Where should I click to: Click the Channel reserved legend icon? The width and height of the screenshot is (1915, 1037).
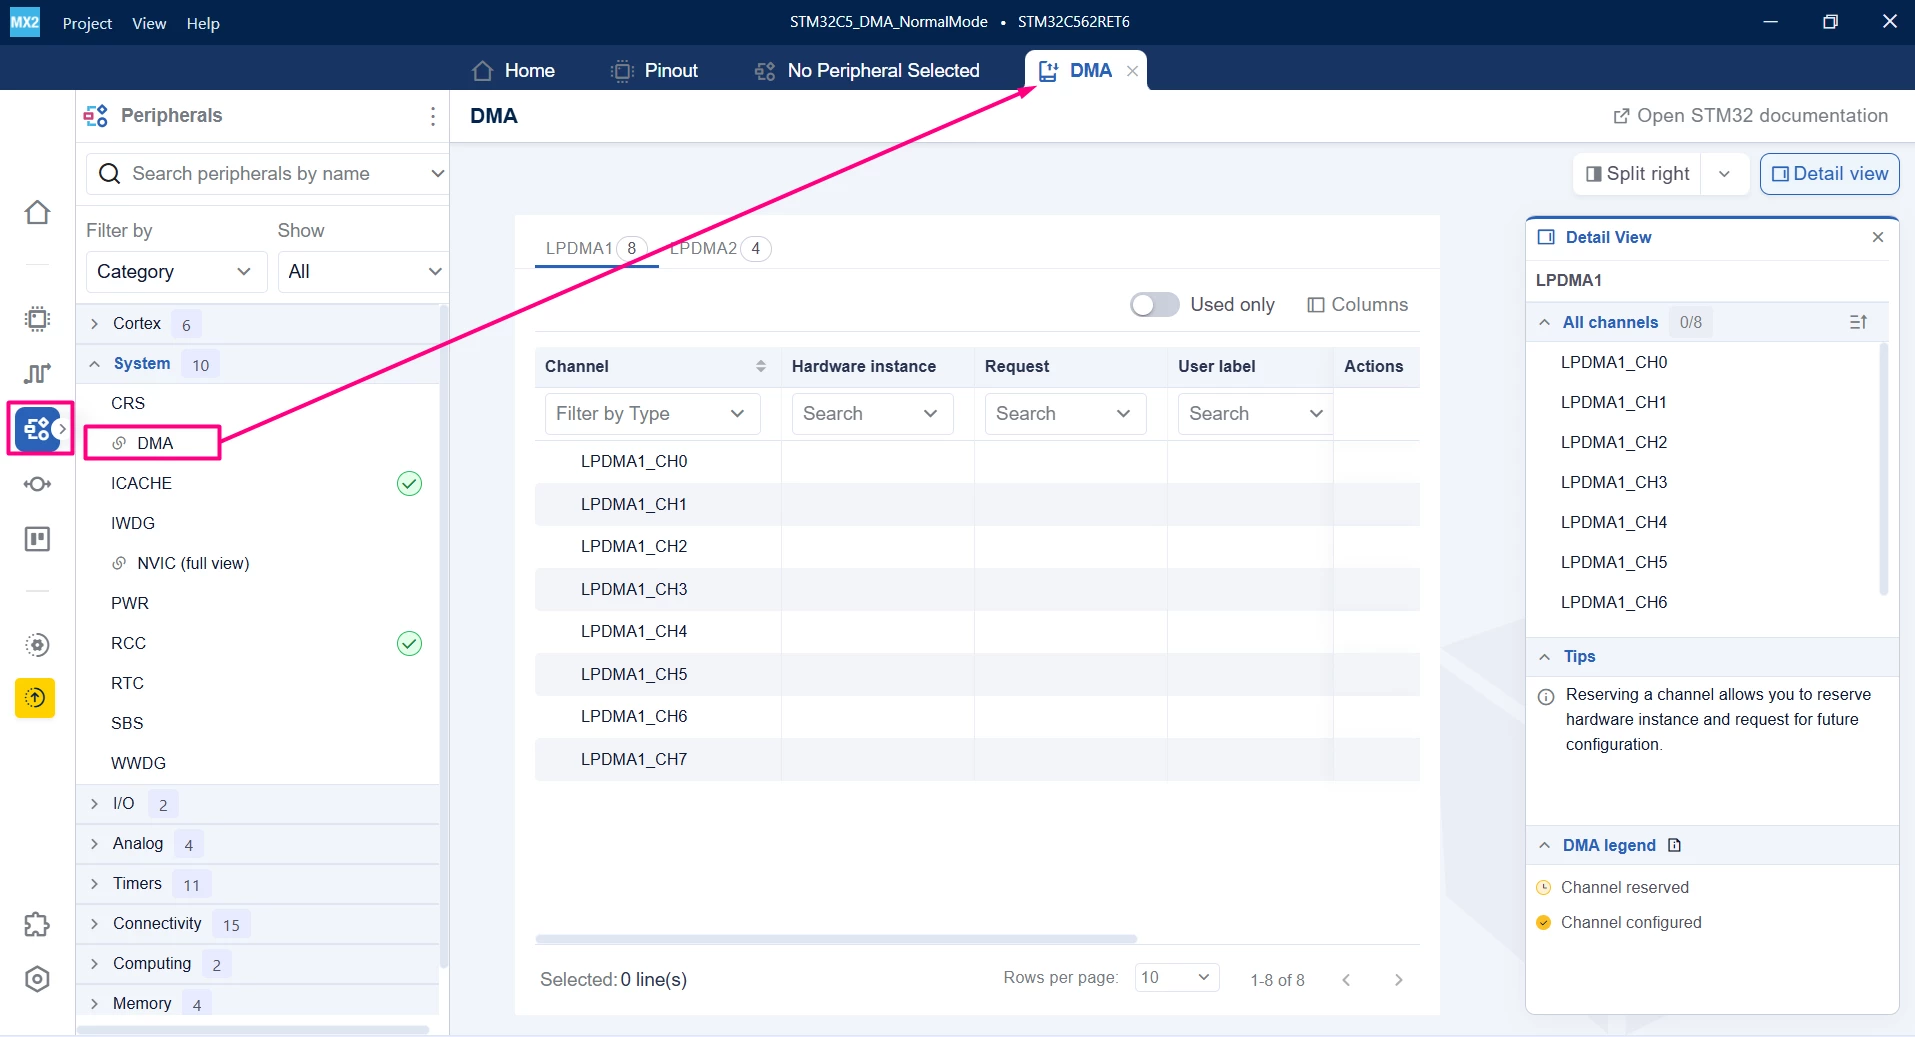coord(1544,887)
